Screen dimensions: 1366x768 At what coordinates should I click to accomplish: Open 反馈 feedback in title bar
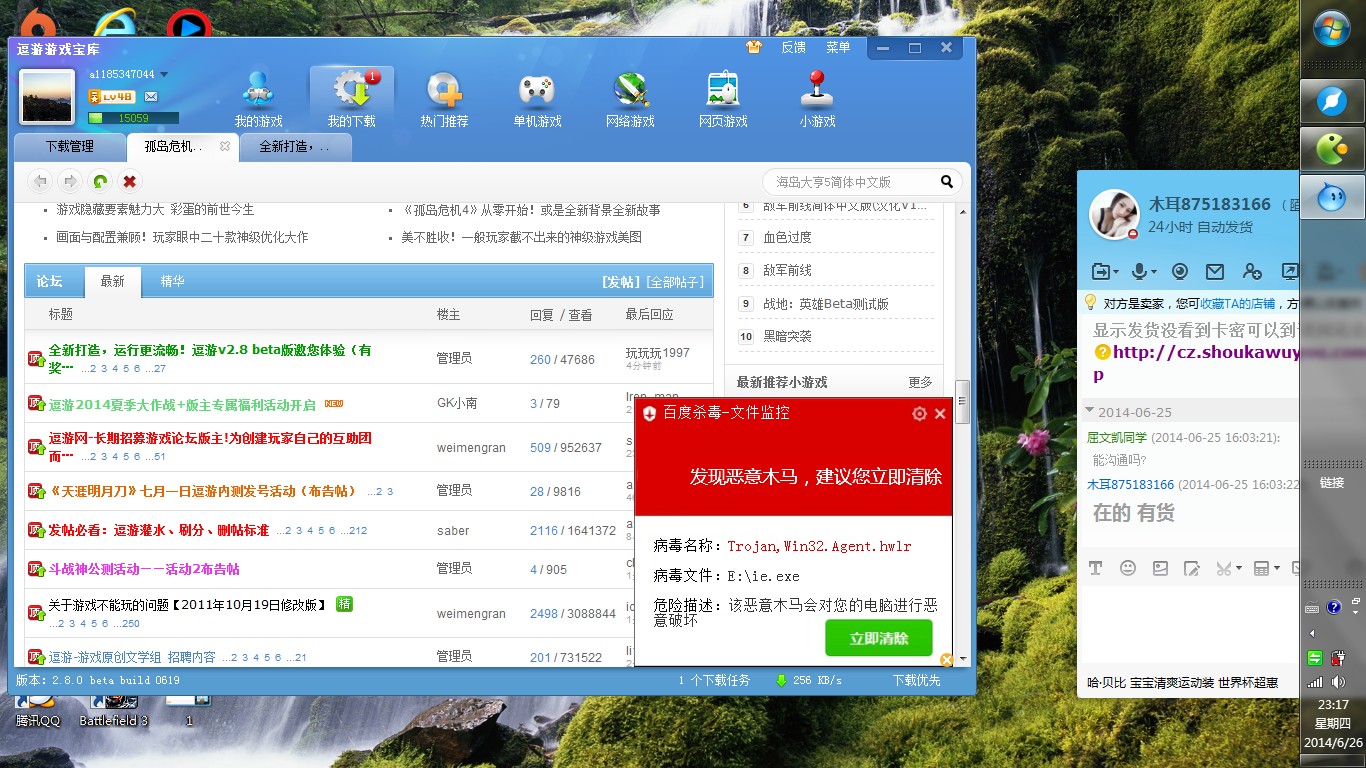(x=793, y=47)
